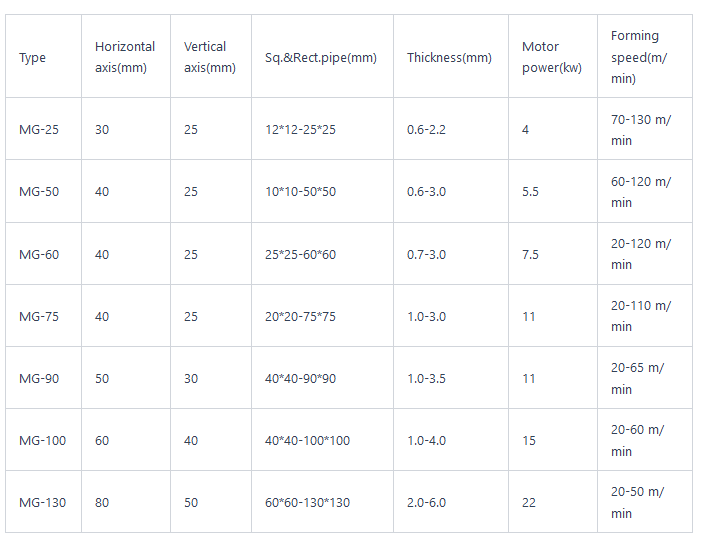702x549 pixels.
Task: Select the MG-50 type cell
Action: (x=39, y=192)
